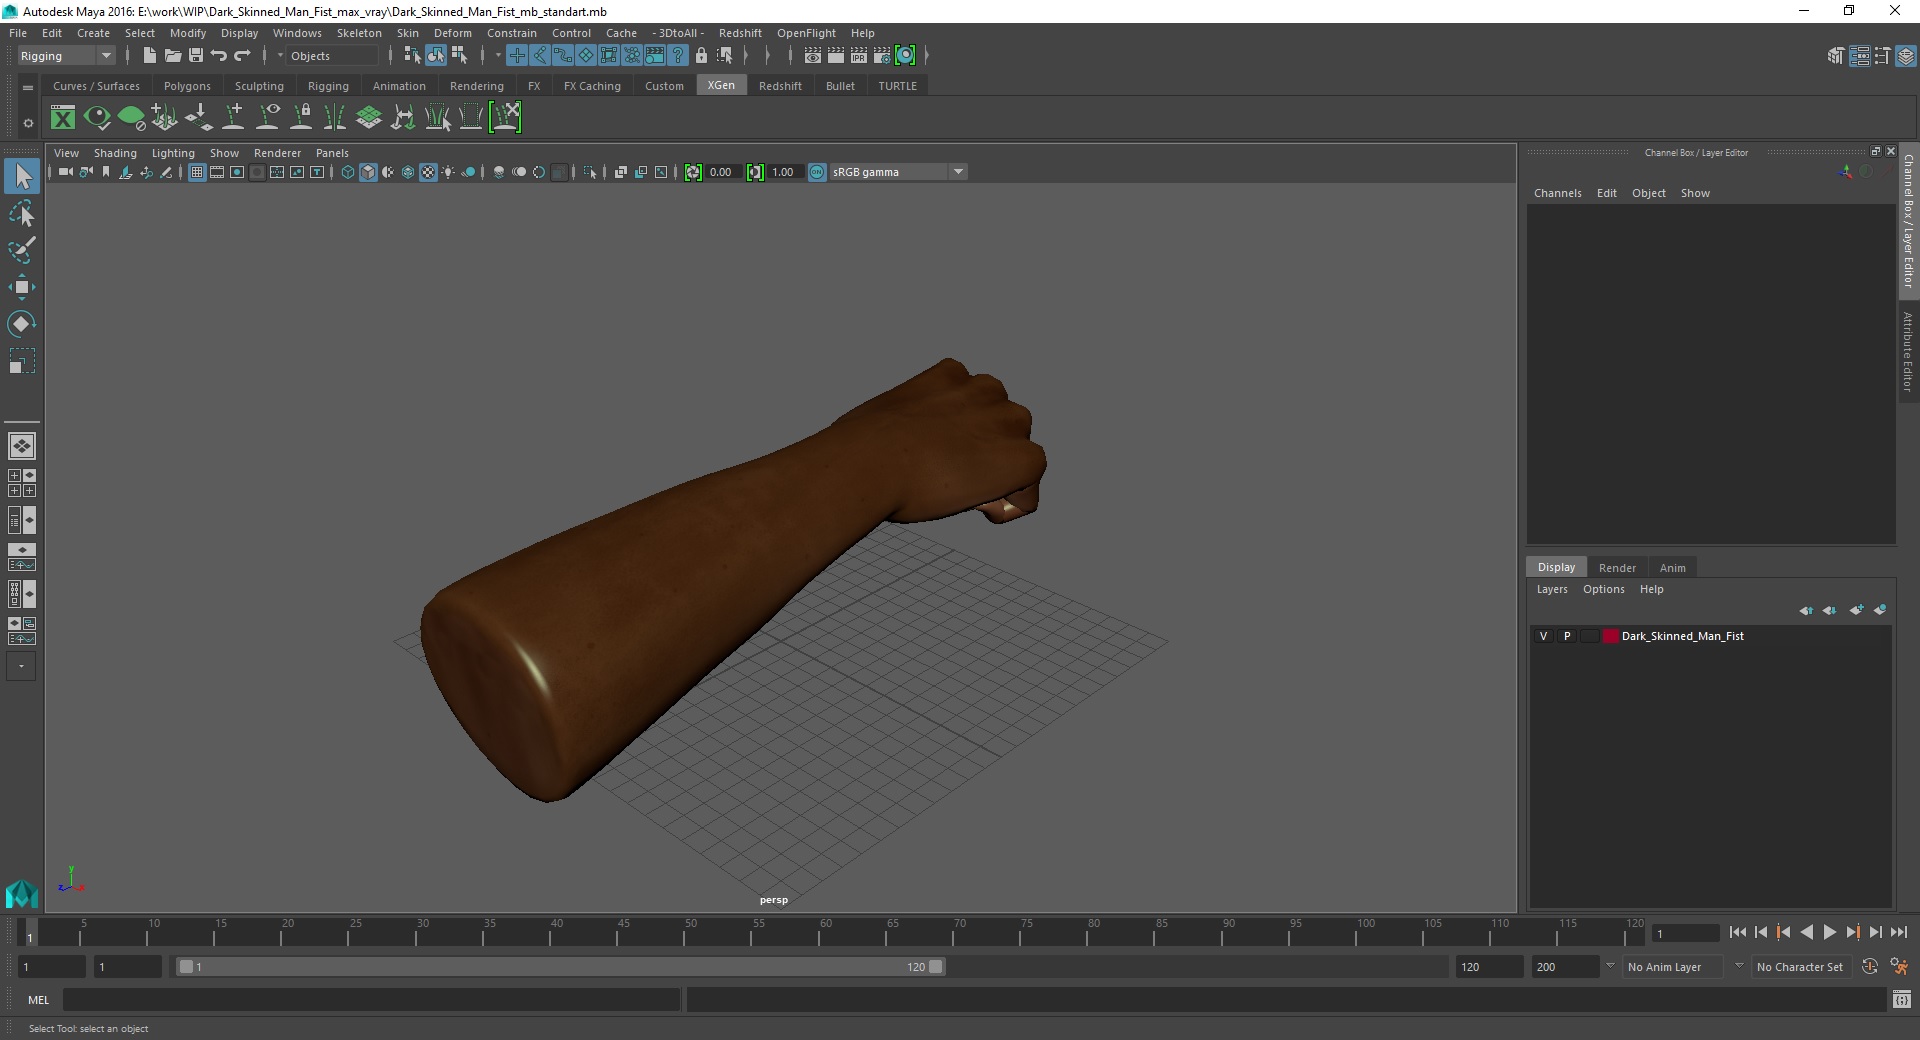
Task: Toggle the color management ON button
Action: 817,172
